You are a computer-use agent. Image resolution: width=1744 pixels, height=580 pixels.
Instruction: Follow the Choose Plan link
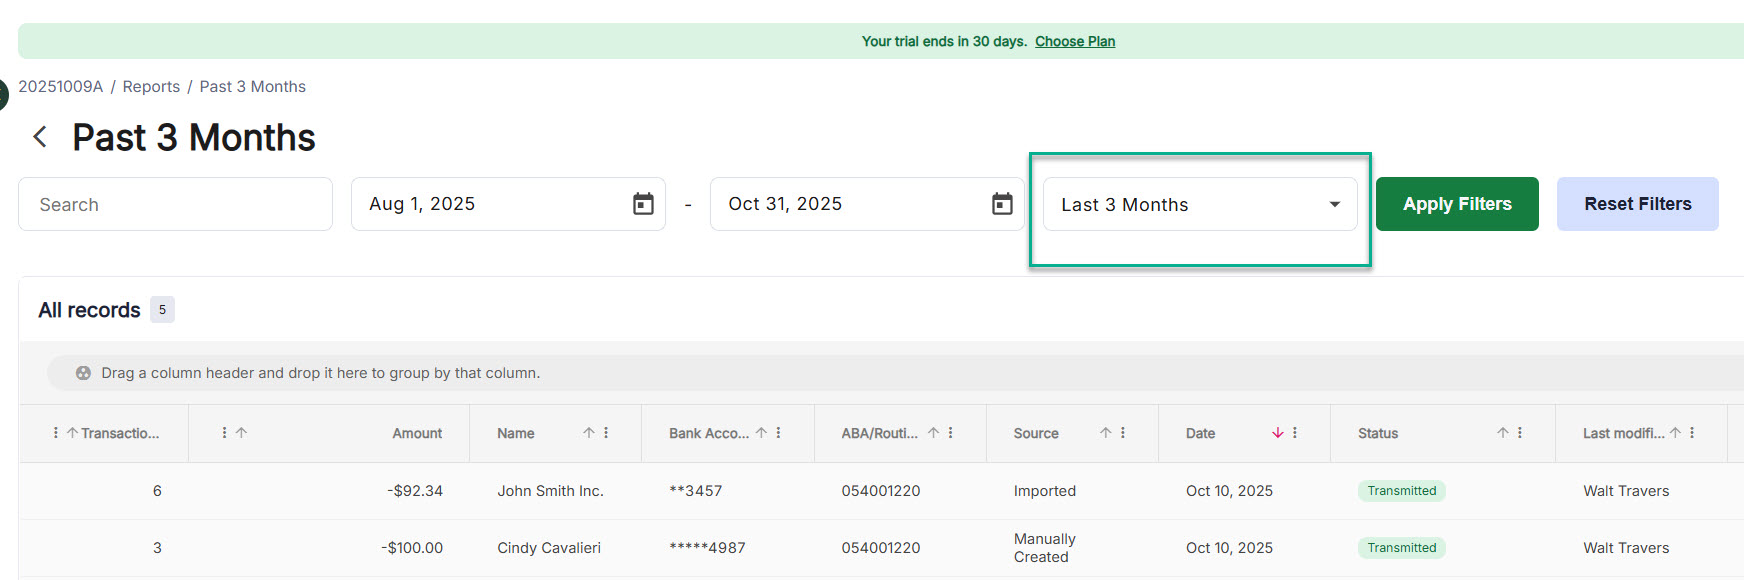(x=1074, y=41)
